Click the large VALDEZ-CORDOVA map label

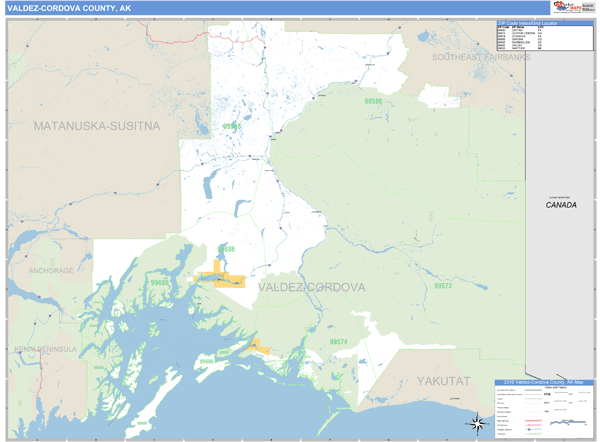311,287
